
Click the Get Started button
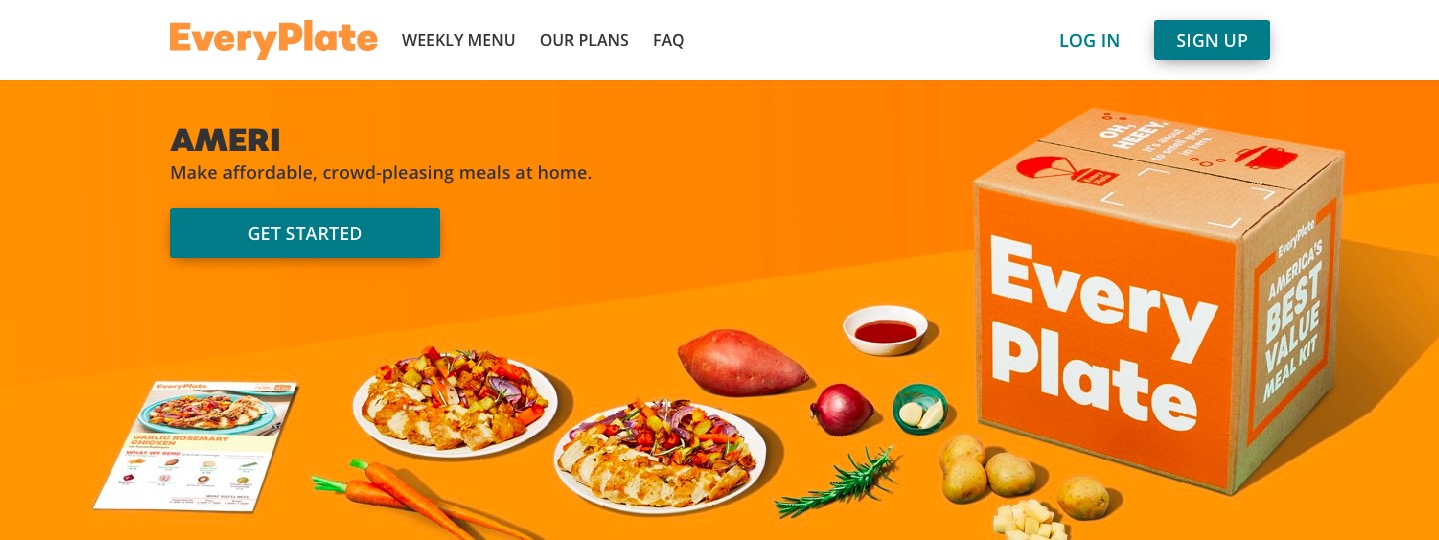point(305,233)
